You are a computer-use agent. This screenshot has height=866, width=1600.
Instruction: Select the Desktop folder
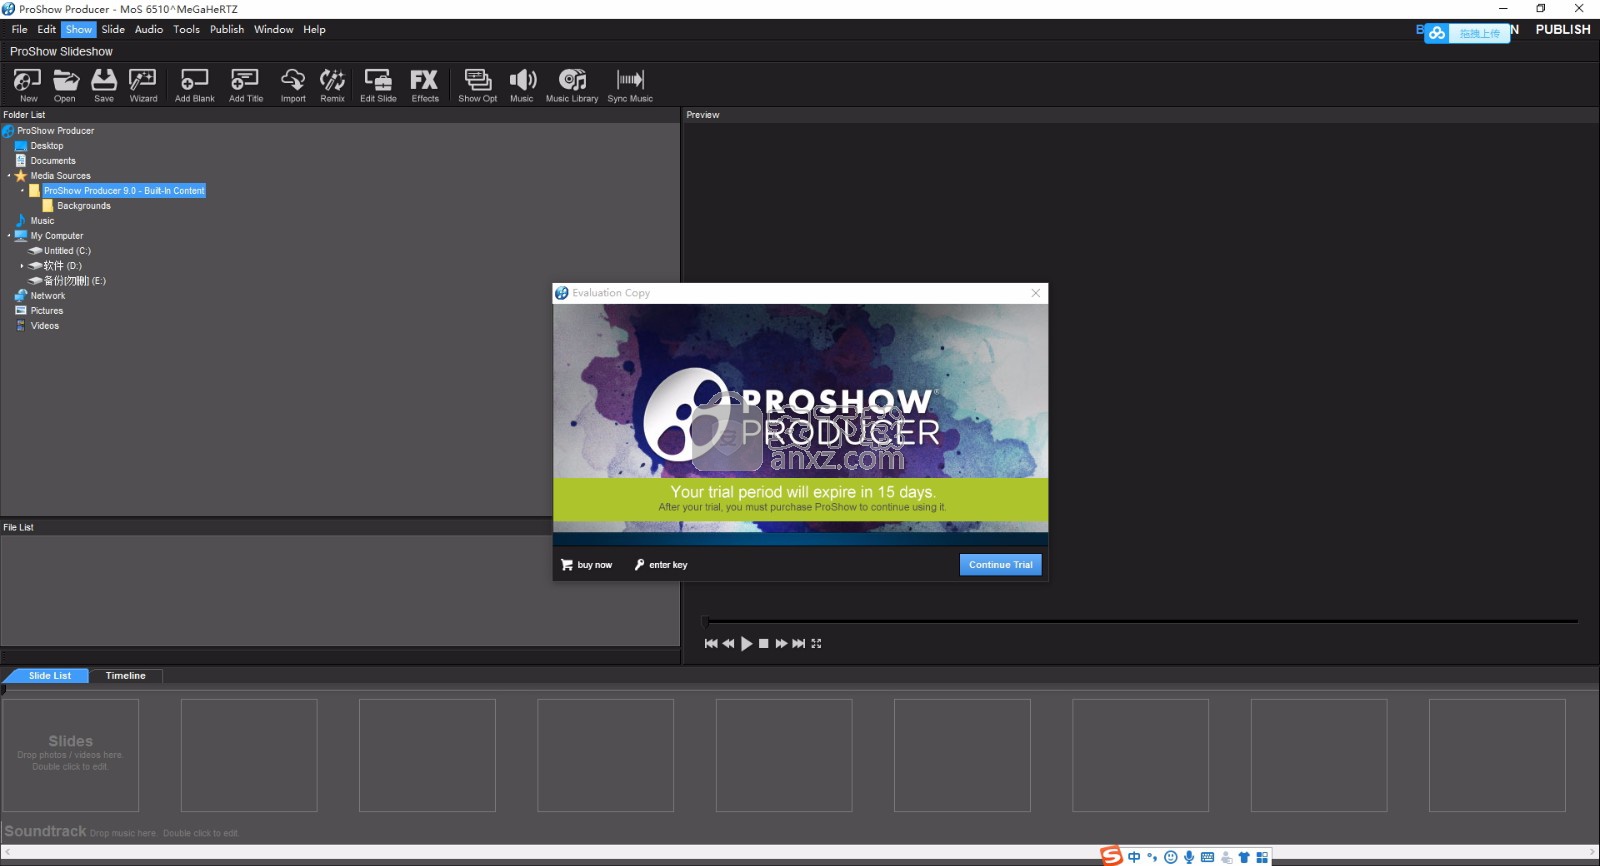(x=40, y=146)
